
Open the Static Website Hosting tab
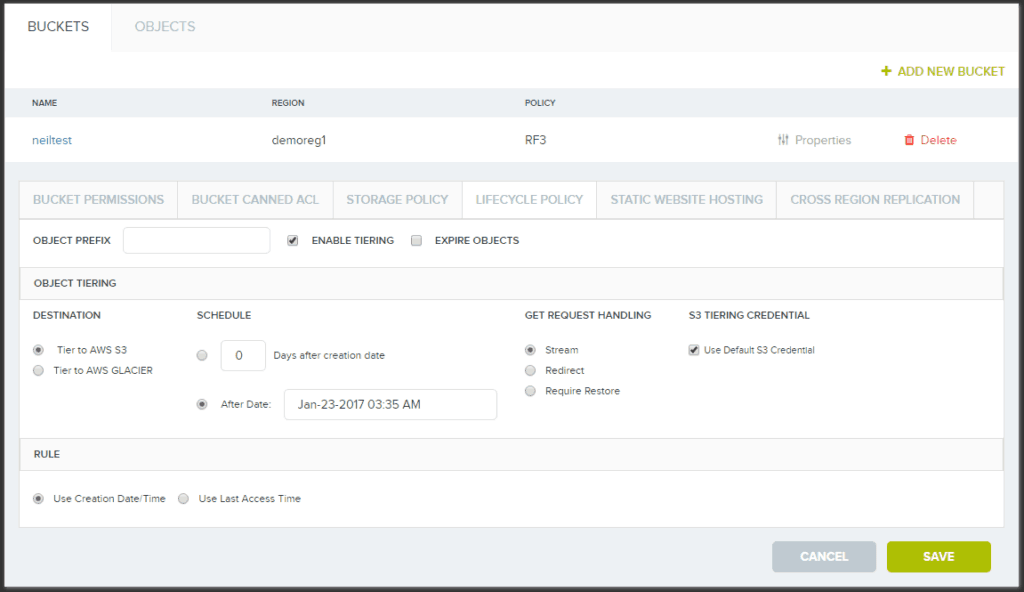pyautogui.click(x=686, y=199)
